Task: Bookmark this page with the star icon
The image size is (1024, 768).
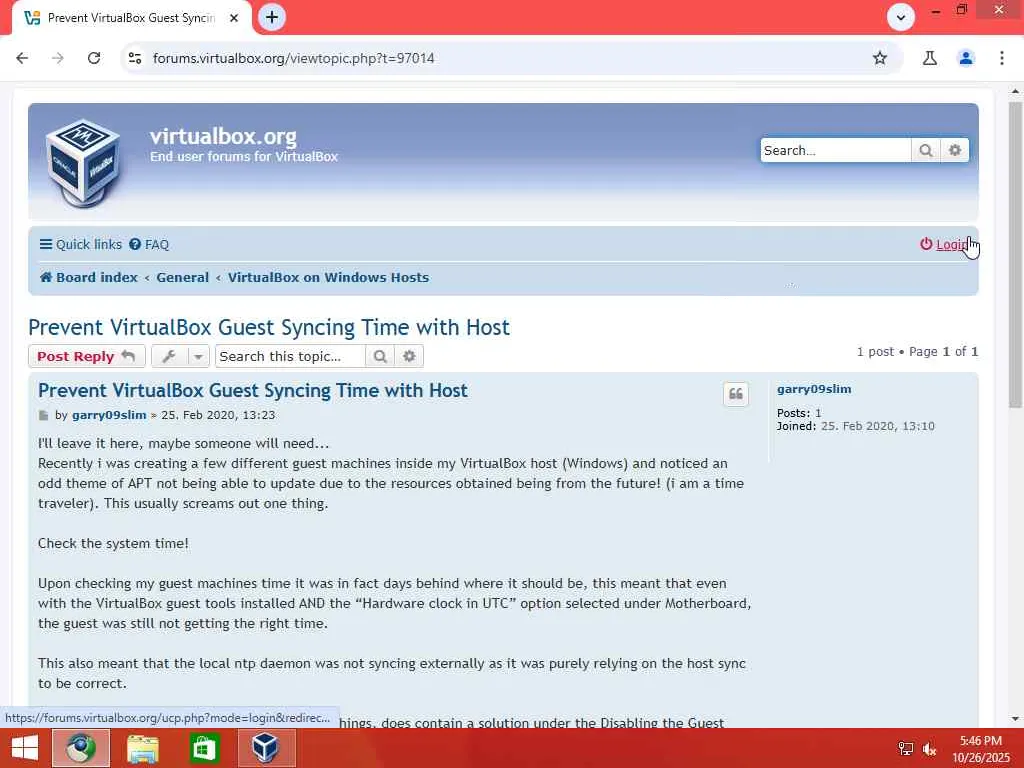Action: tap(880, 58)
